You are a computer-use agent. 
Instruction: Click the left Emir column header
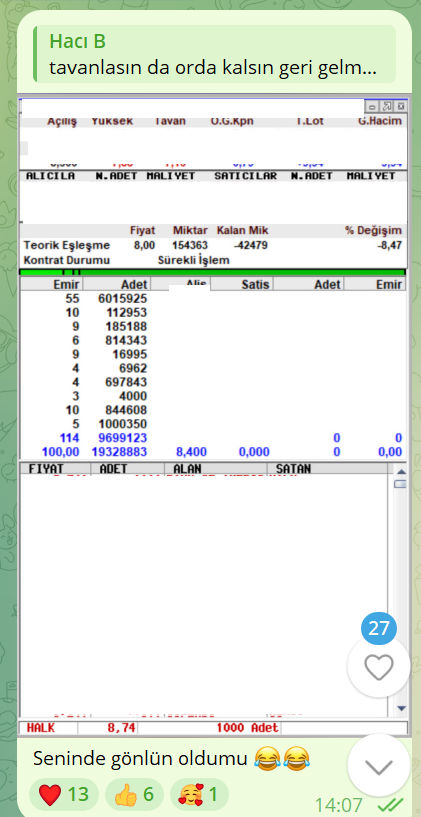51,284
